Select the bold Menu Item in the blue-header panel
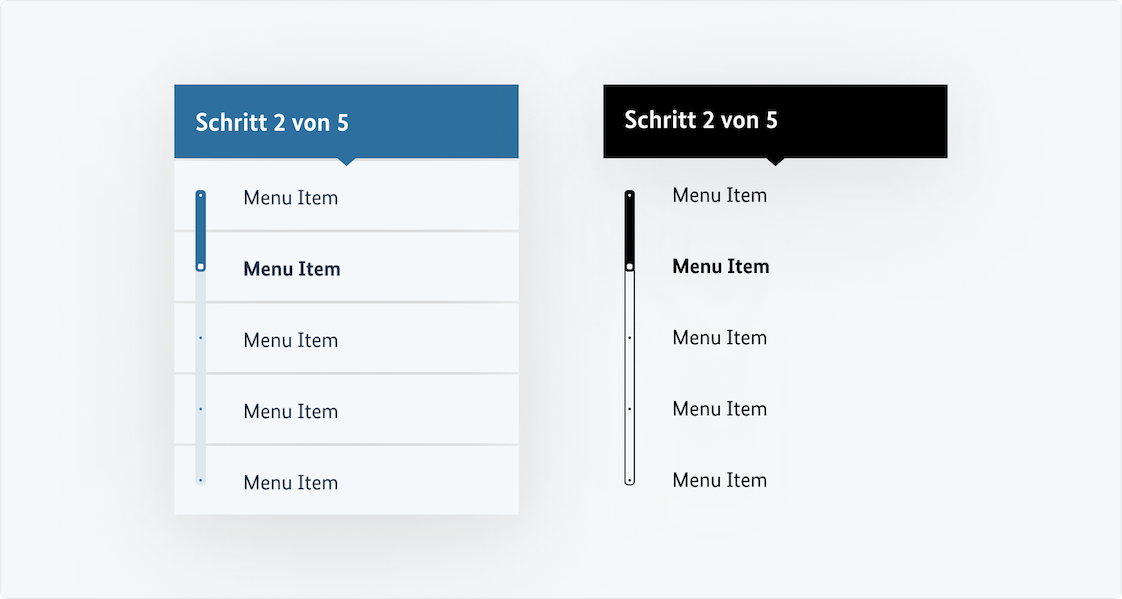This screenshot has width=1122, height=599. [291, 269]
